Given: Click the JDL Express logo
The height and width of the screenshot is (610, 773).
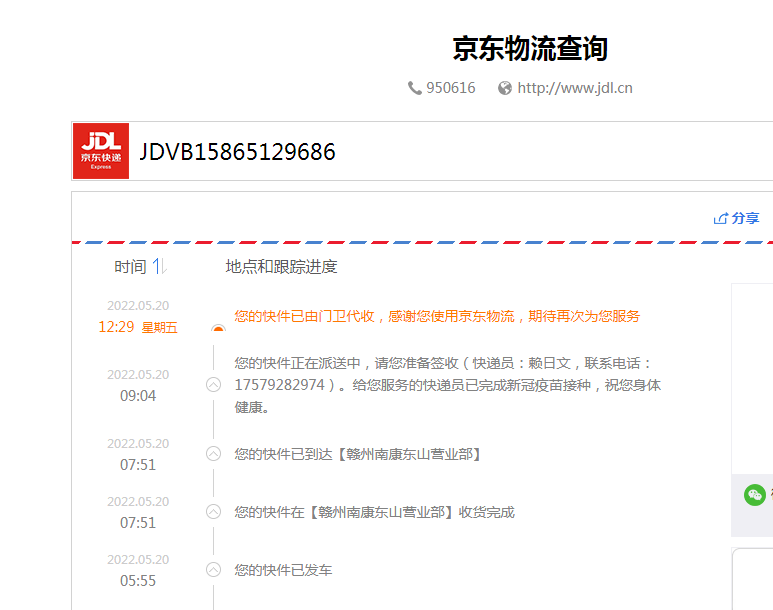Looking at the screenshot, I should 101,151.
